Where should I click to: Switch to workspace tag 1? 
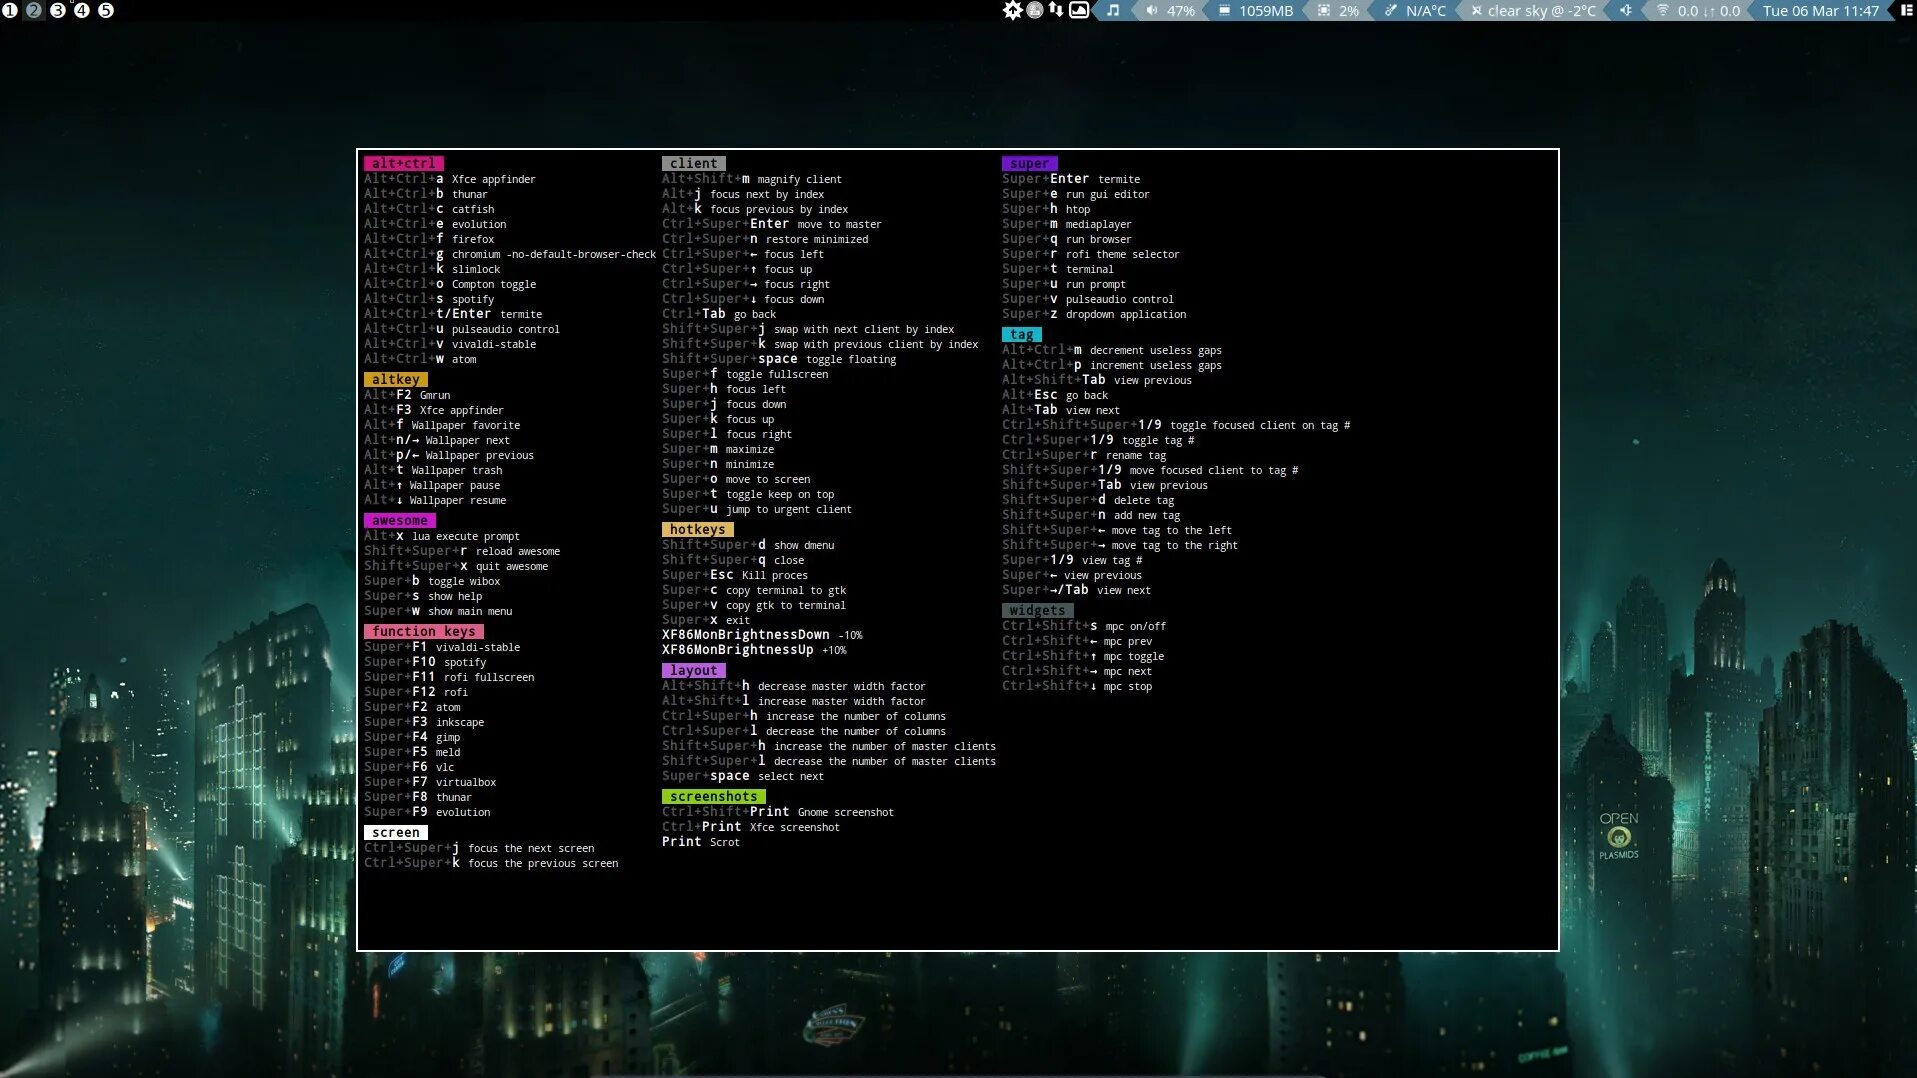click(x=10, y=10)
